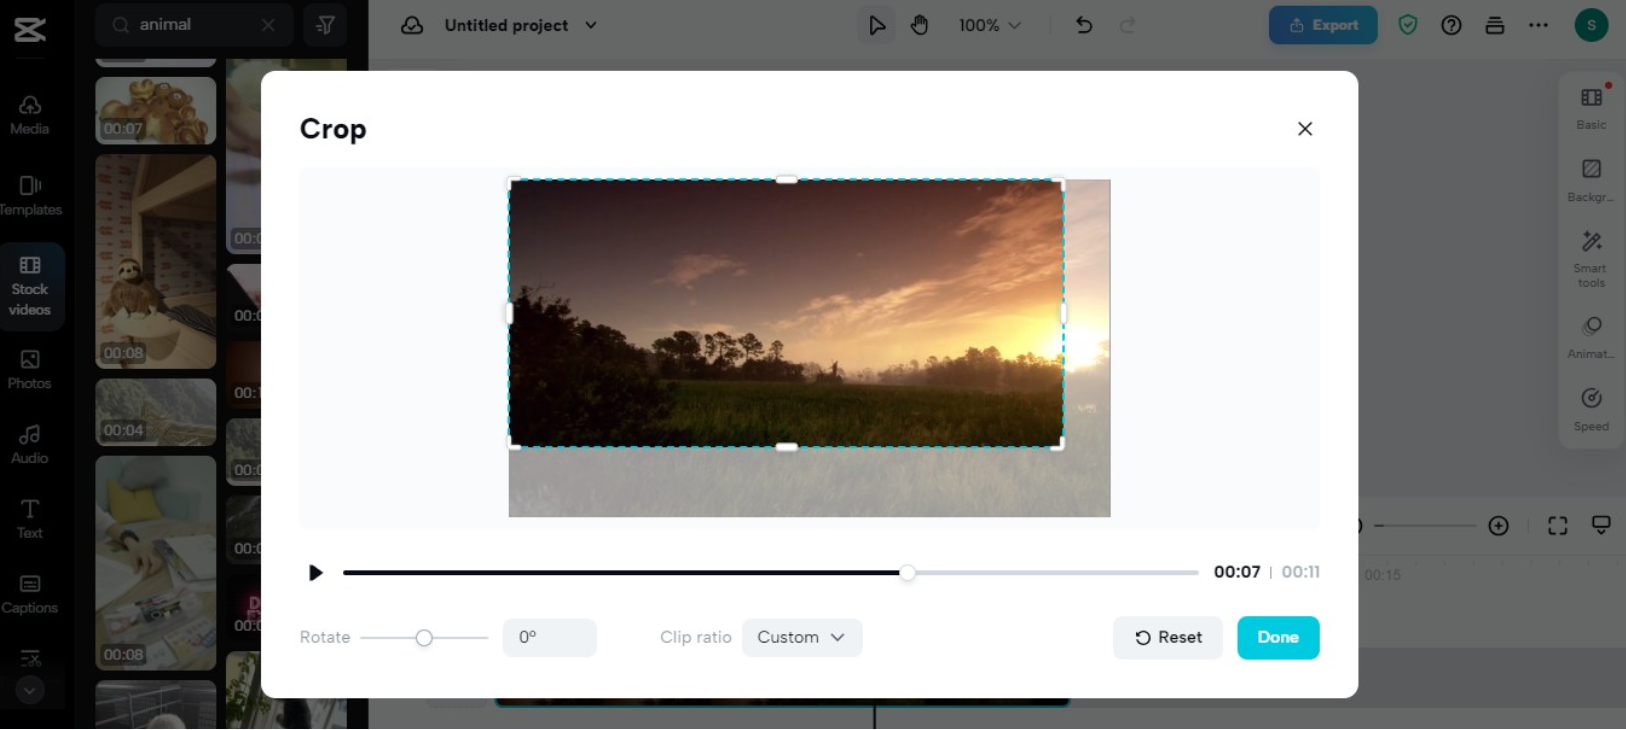Click the right-middle crop handle
1626x730 pixels.
[1063, 313]
